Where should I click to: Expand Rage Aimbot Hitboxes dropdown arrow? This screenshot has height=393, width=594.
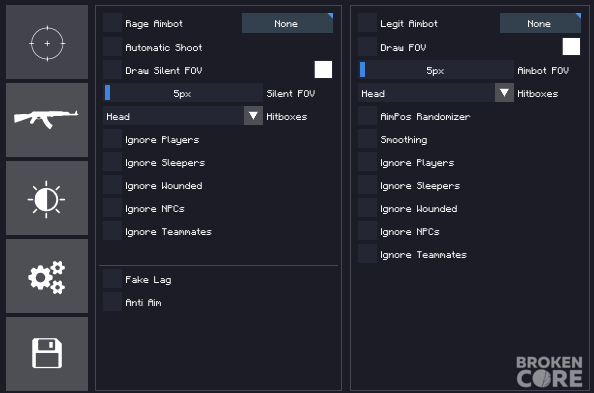pyautogui.click(x=253, y=116)
